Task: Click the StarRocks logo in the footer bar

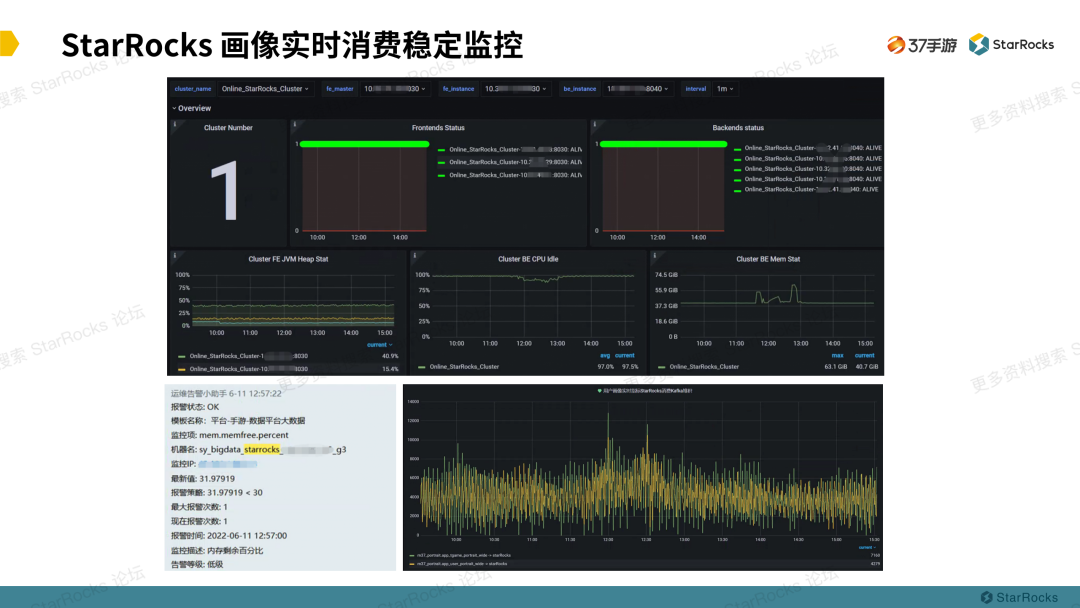Action: click(x=1019, y=597)
